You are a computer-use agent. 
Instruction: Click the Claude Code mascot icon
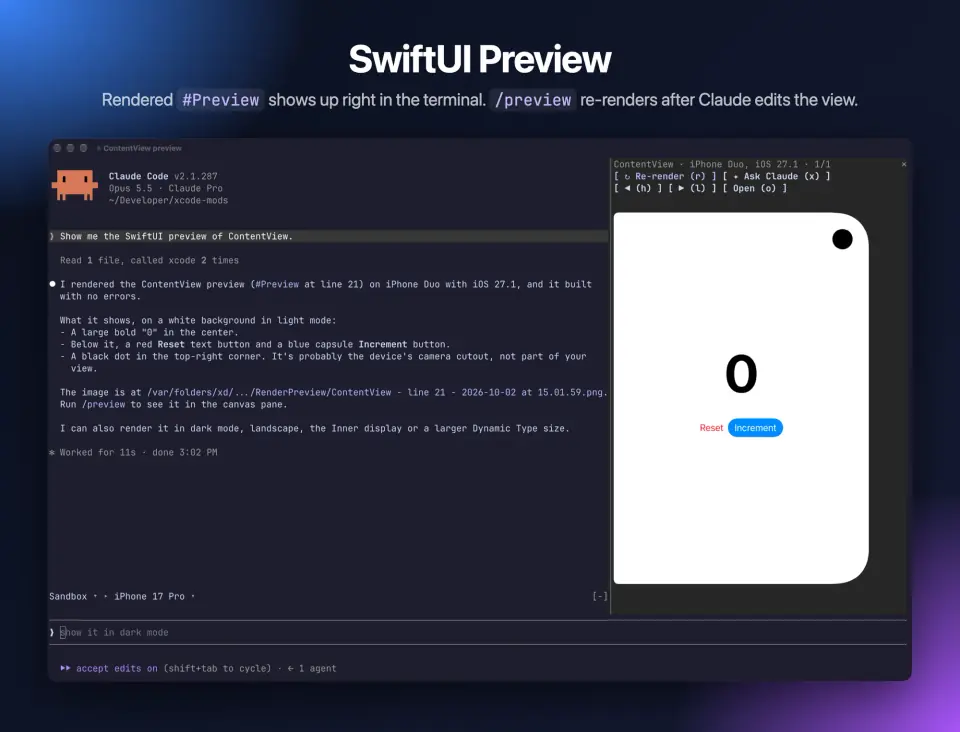pyautogui.click(x=75, y=185)
